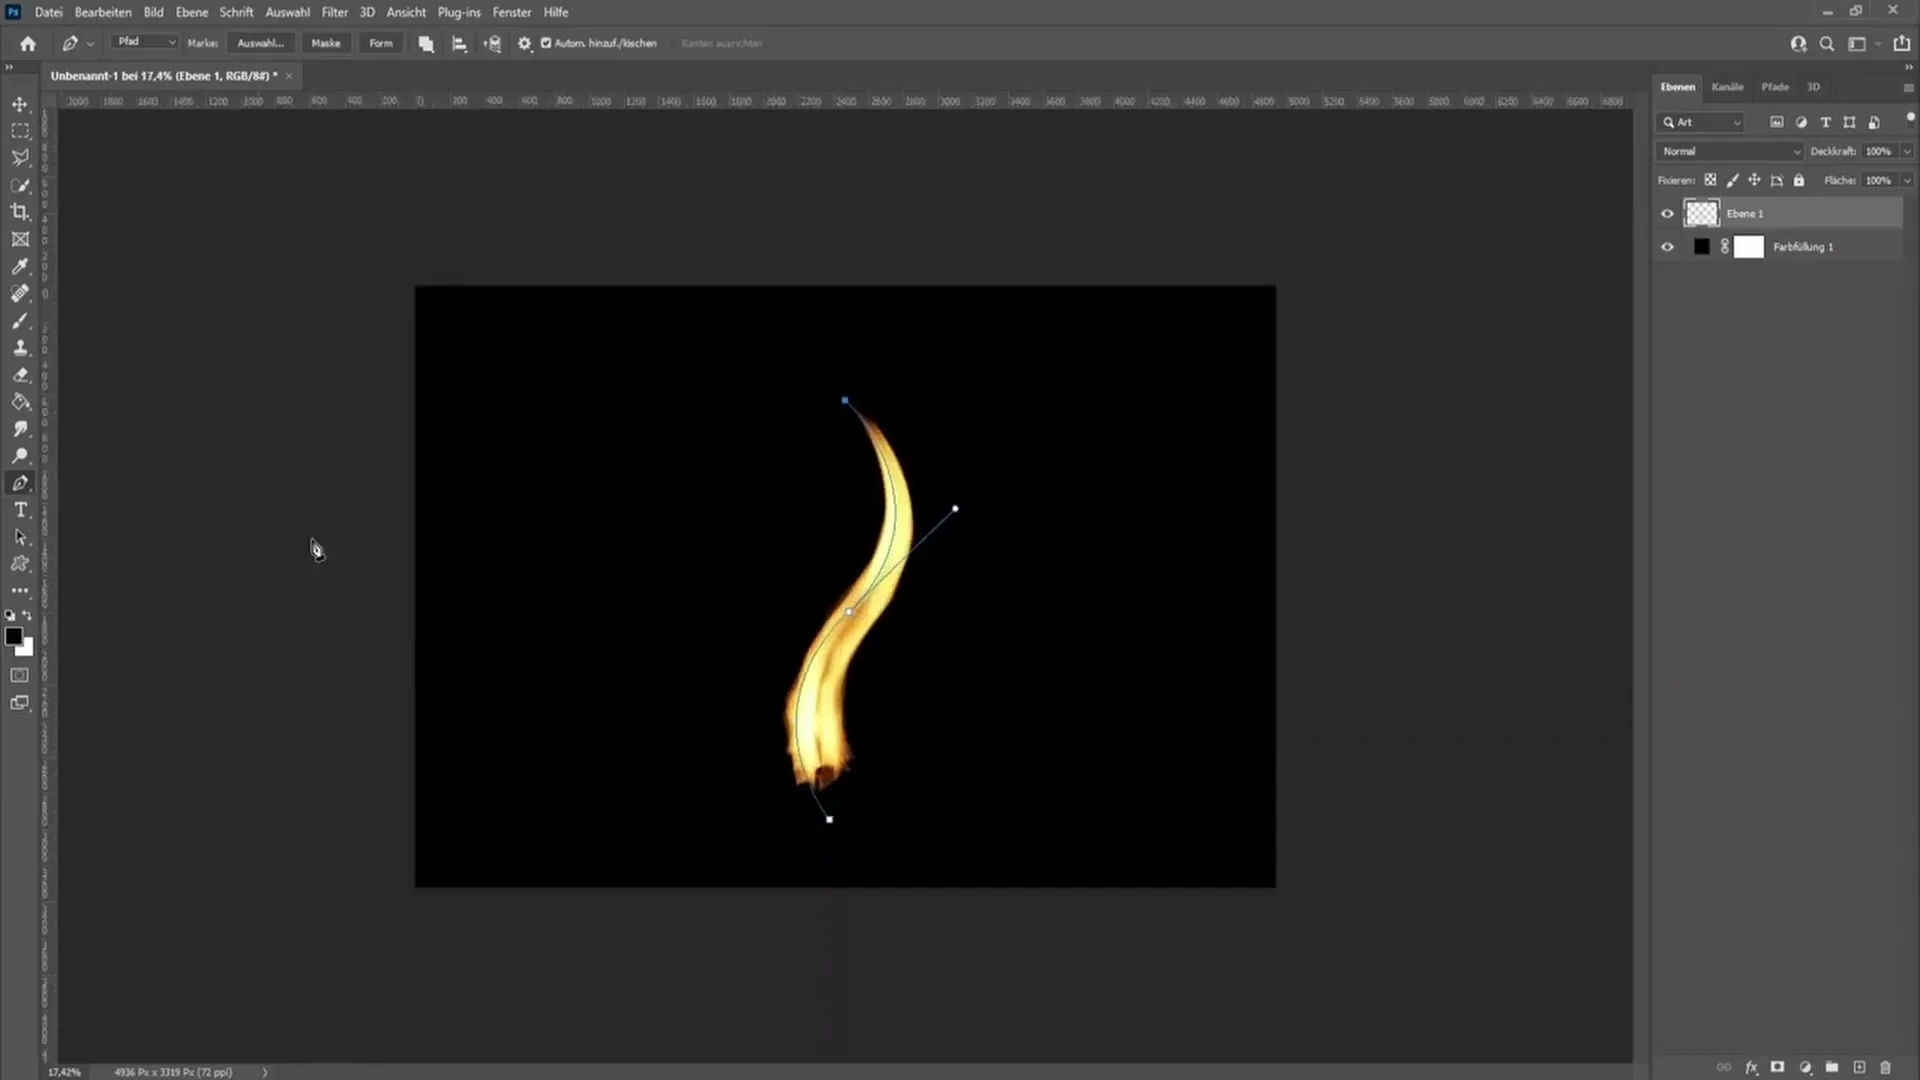
Task: Select the Eyedropper tool
Action: point(20,266)
